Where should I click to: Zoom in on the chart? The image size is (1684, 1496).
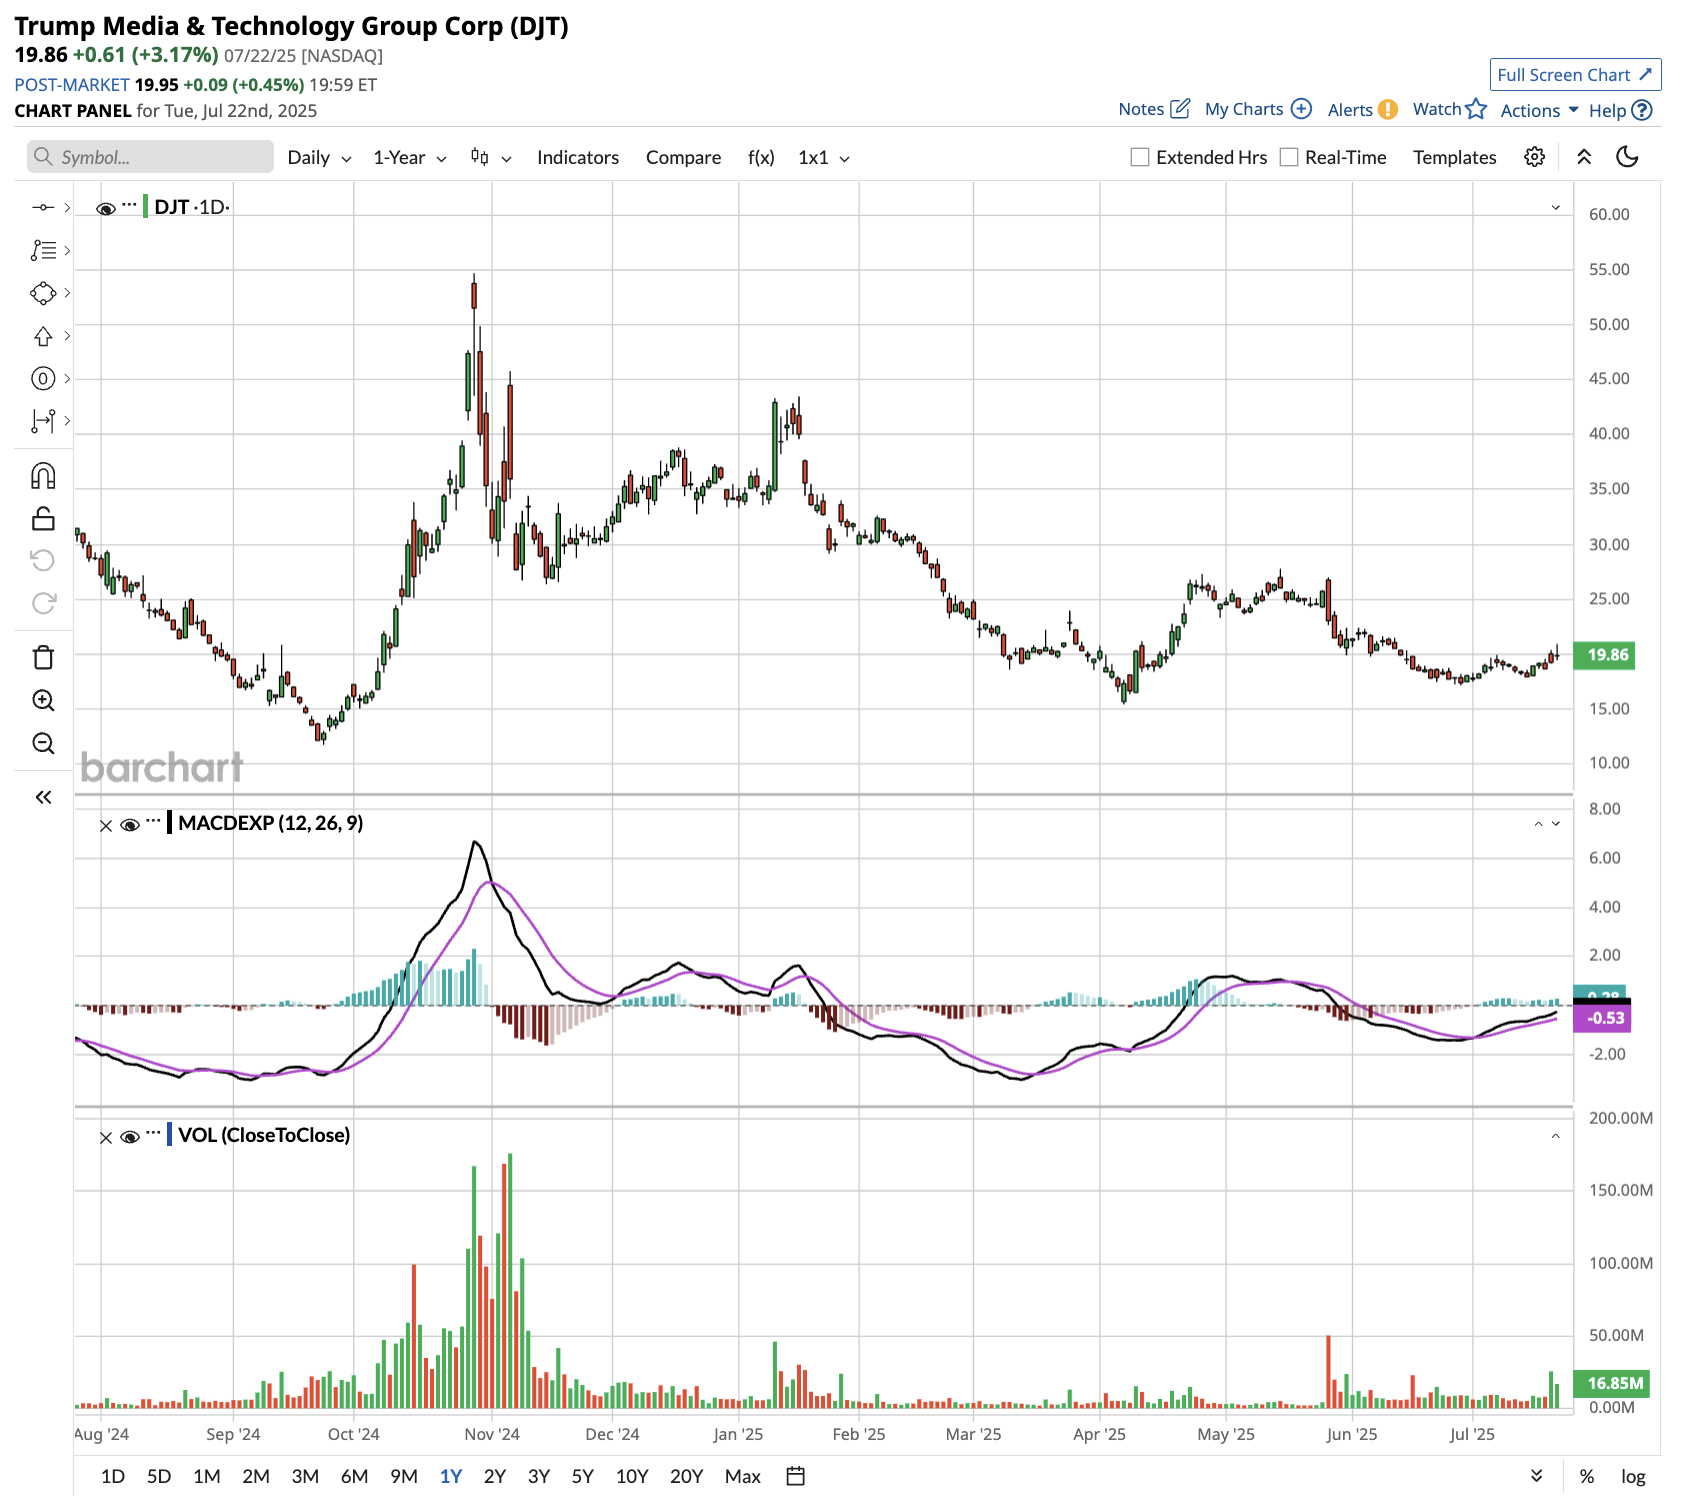pos(43,700)
